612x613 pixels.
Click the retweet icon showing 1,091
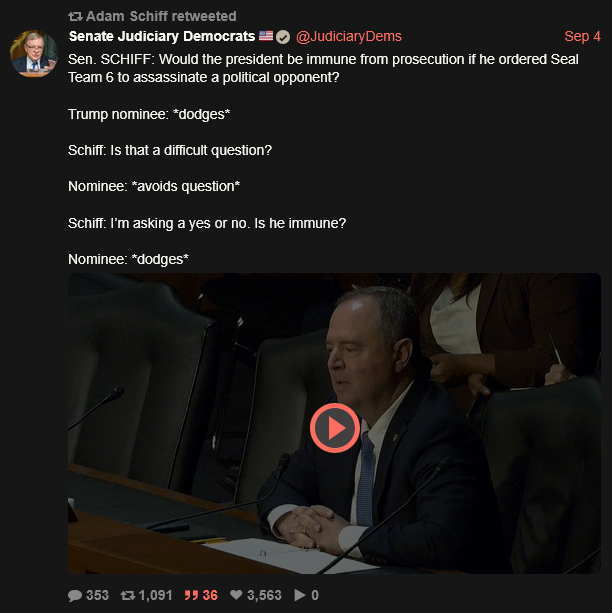pos(128,595)
